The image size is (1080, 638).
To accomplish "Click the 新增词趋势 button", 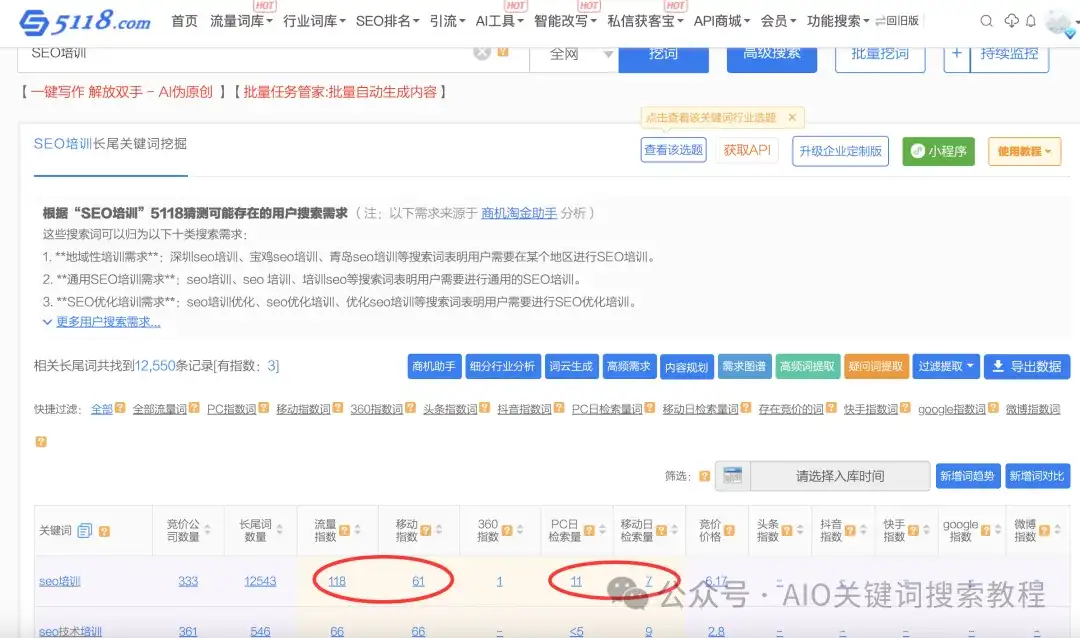I will coord(967,476).
